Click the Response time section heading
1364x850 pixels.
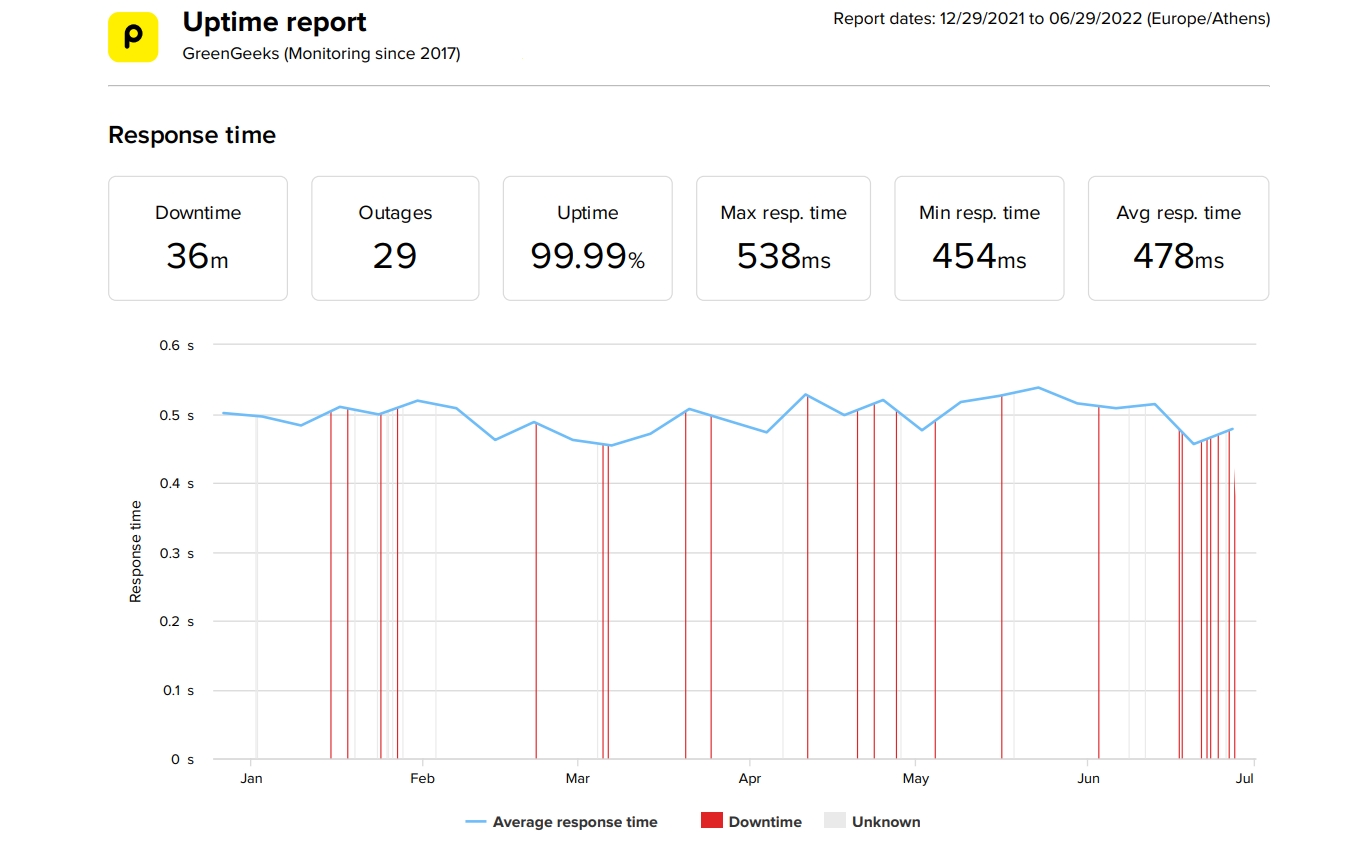coord(192,135)
